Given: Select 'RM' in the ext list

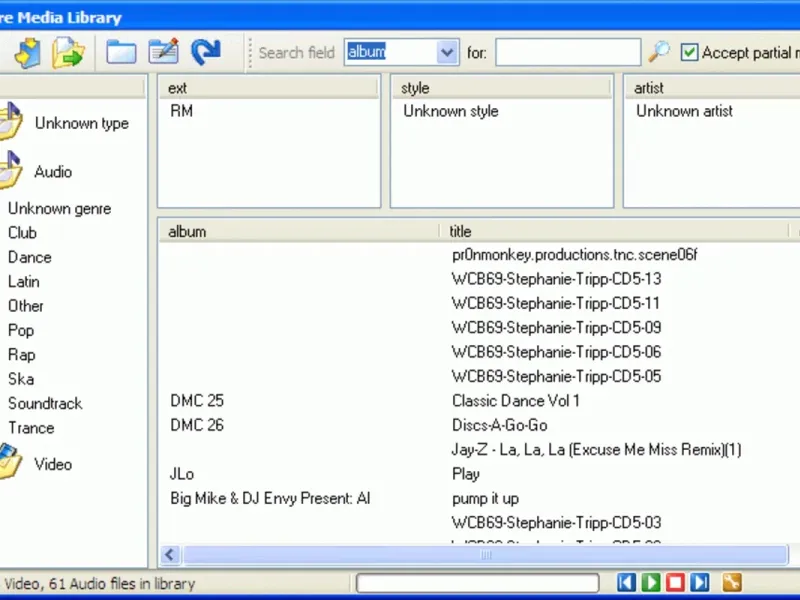Looking at the screenshot, I should click(182, 111).
